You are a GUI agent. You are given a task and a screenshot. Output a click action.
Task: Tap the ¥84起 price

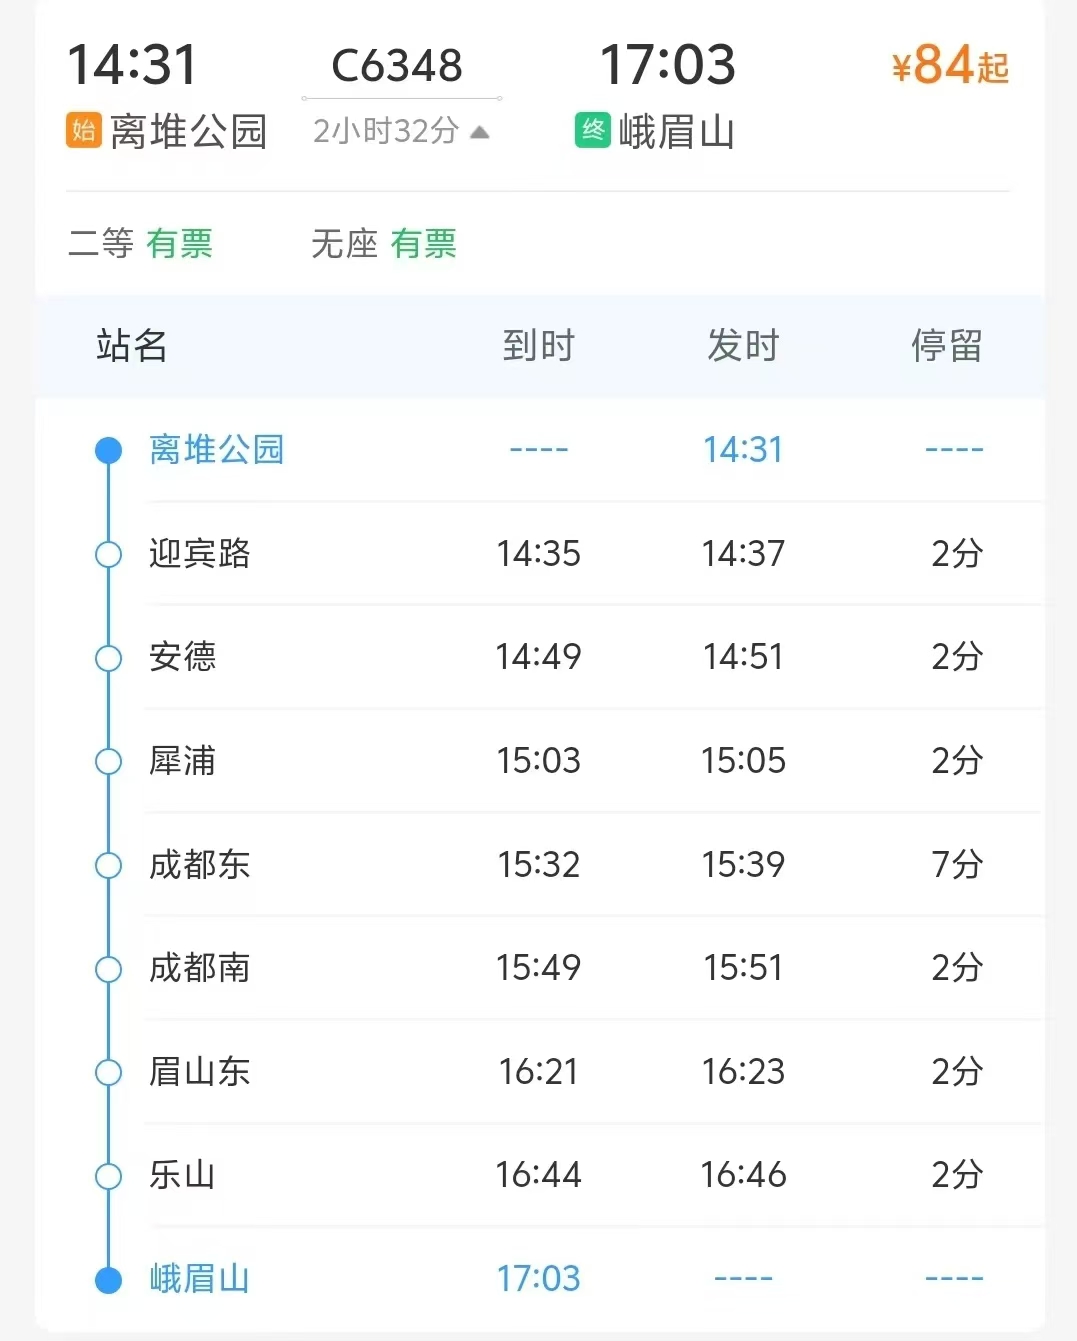950,66
